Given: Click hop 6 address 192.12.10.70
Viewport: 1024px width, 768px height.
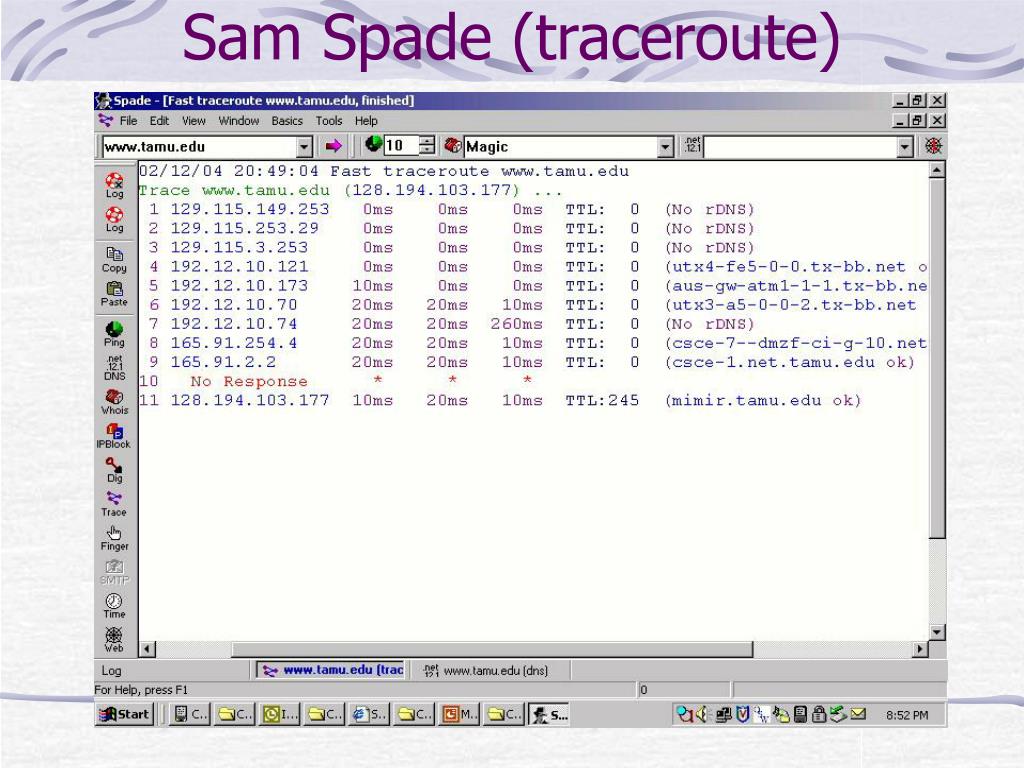Looking at the screenshot, I should coord(234,304).
